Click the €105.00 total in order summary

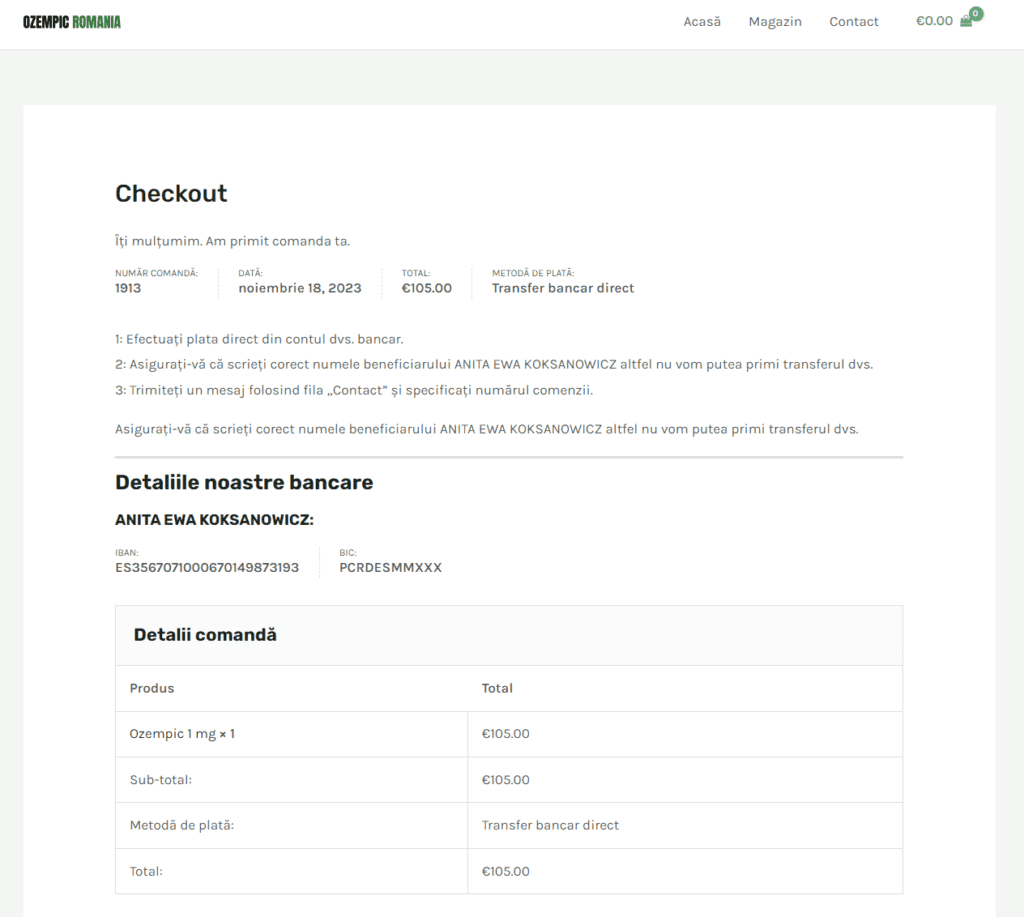(426, 288)
